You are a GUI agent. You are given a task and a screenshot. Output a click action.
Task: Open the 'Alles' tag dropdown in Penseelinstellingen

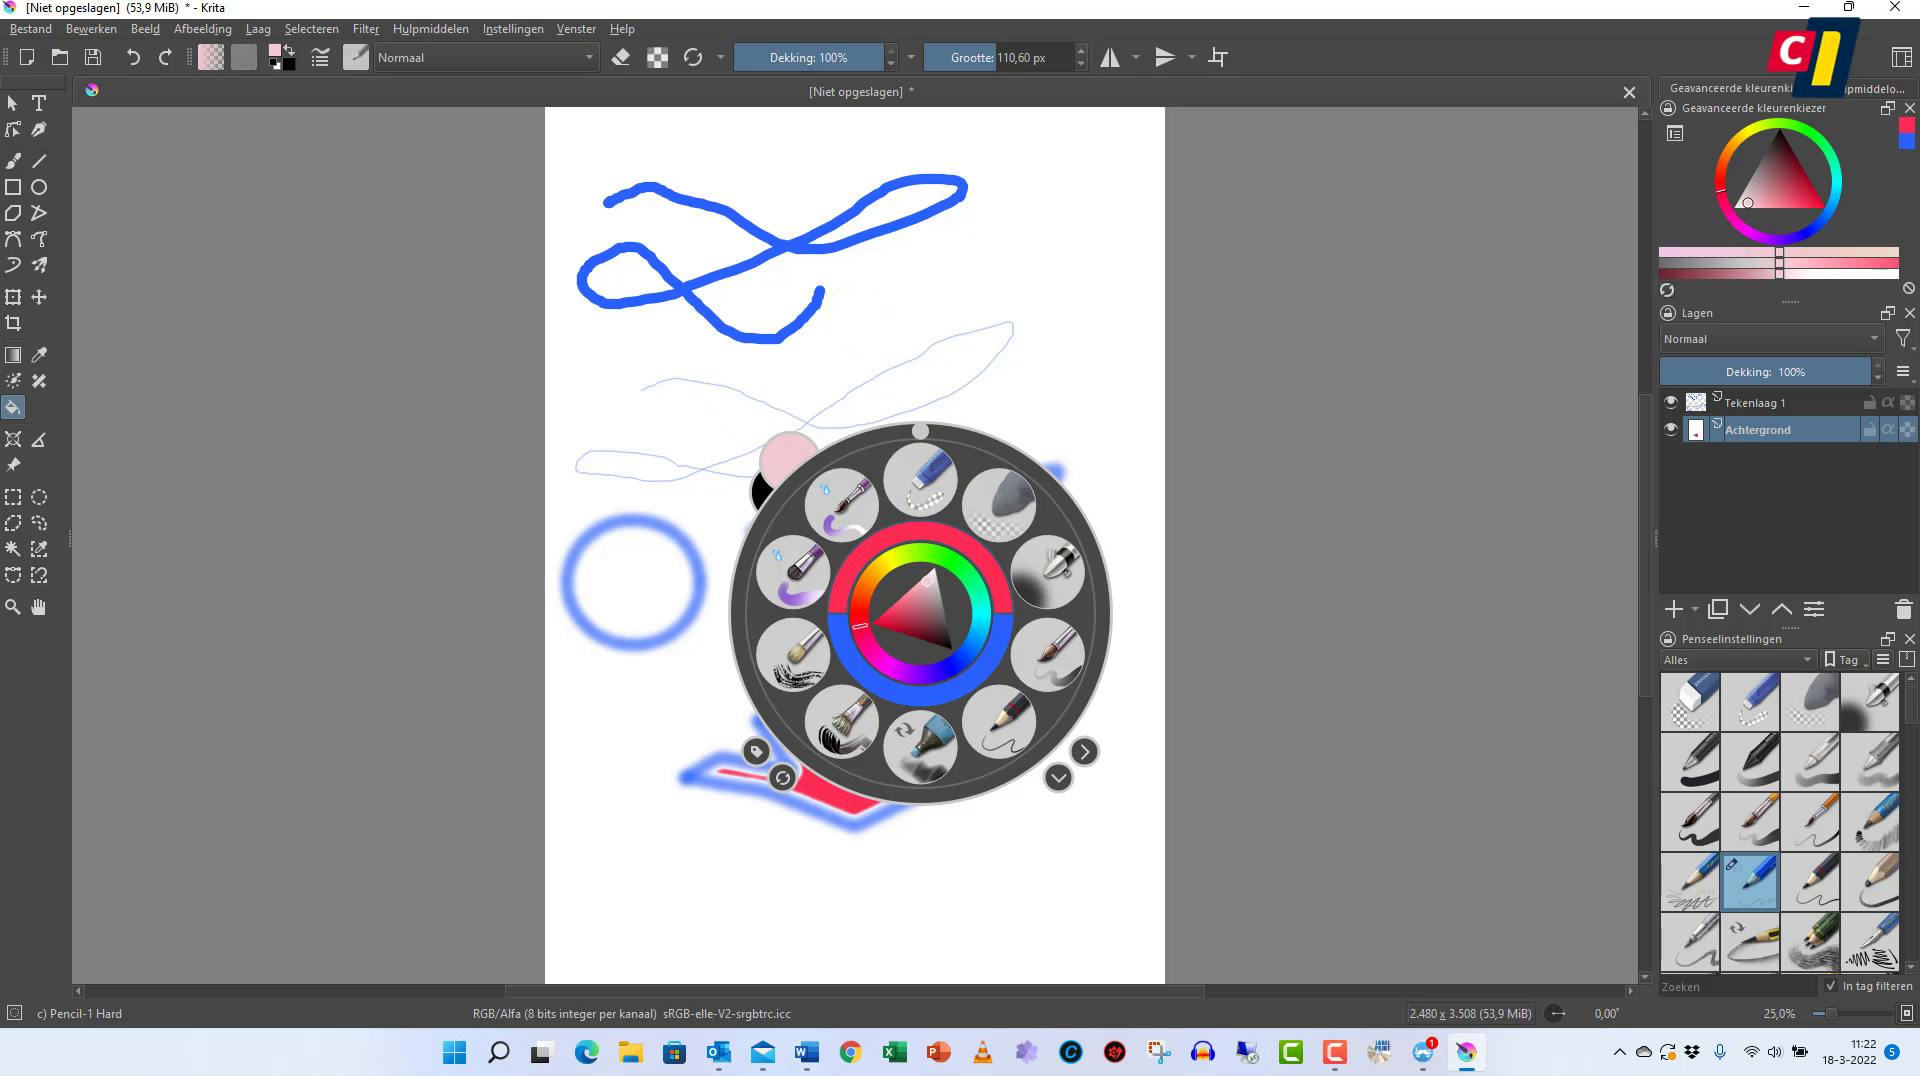1735,660
